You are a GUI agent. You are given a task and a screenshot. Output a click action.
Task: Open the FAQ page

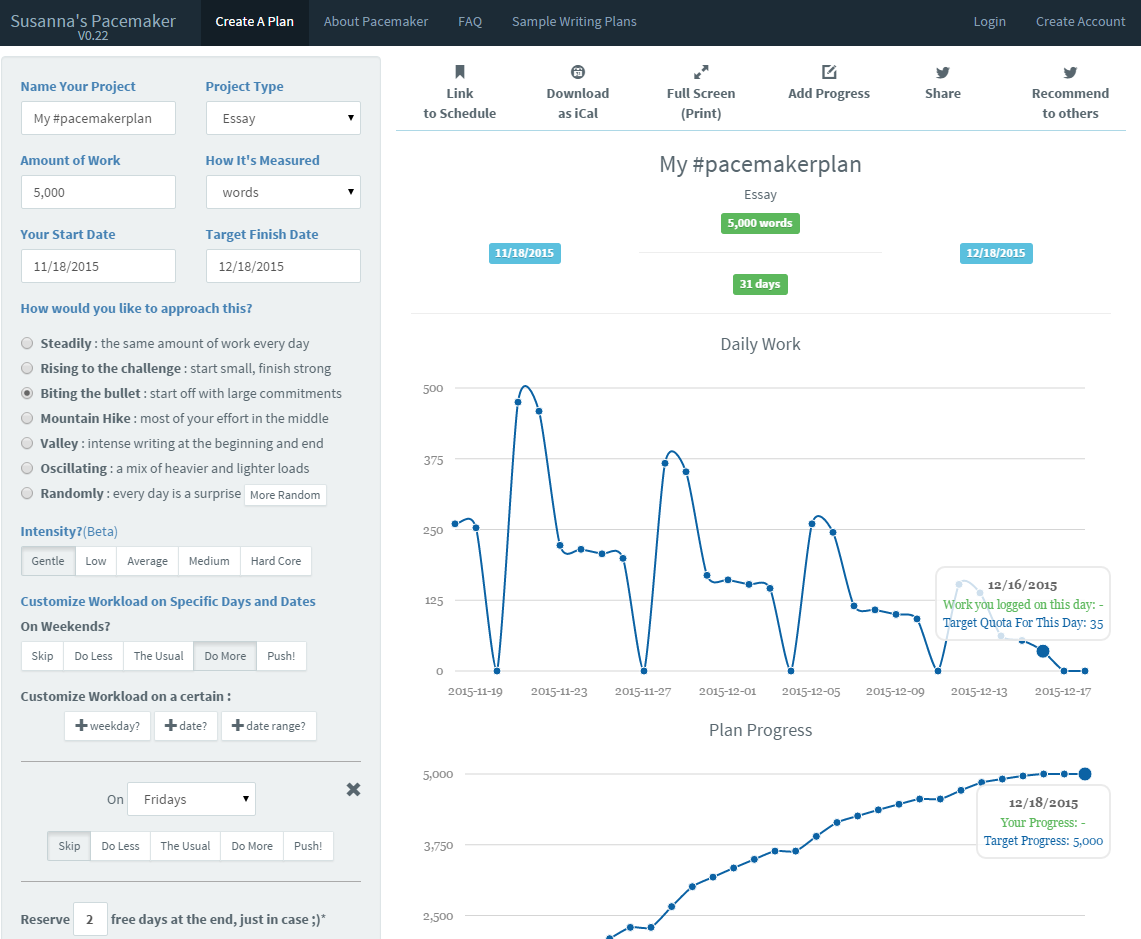coord(470,22)
